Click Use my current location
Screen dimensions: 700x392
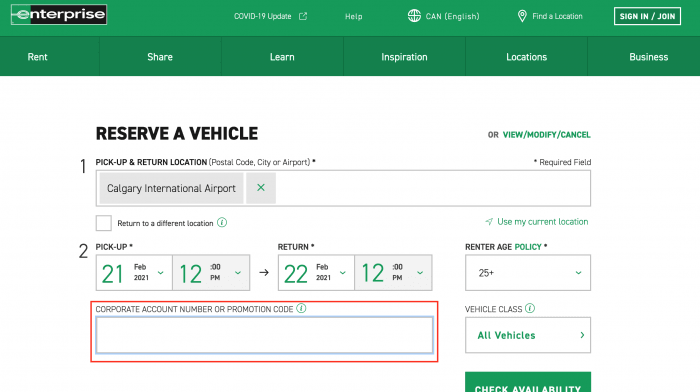click(x=542, y=222)
